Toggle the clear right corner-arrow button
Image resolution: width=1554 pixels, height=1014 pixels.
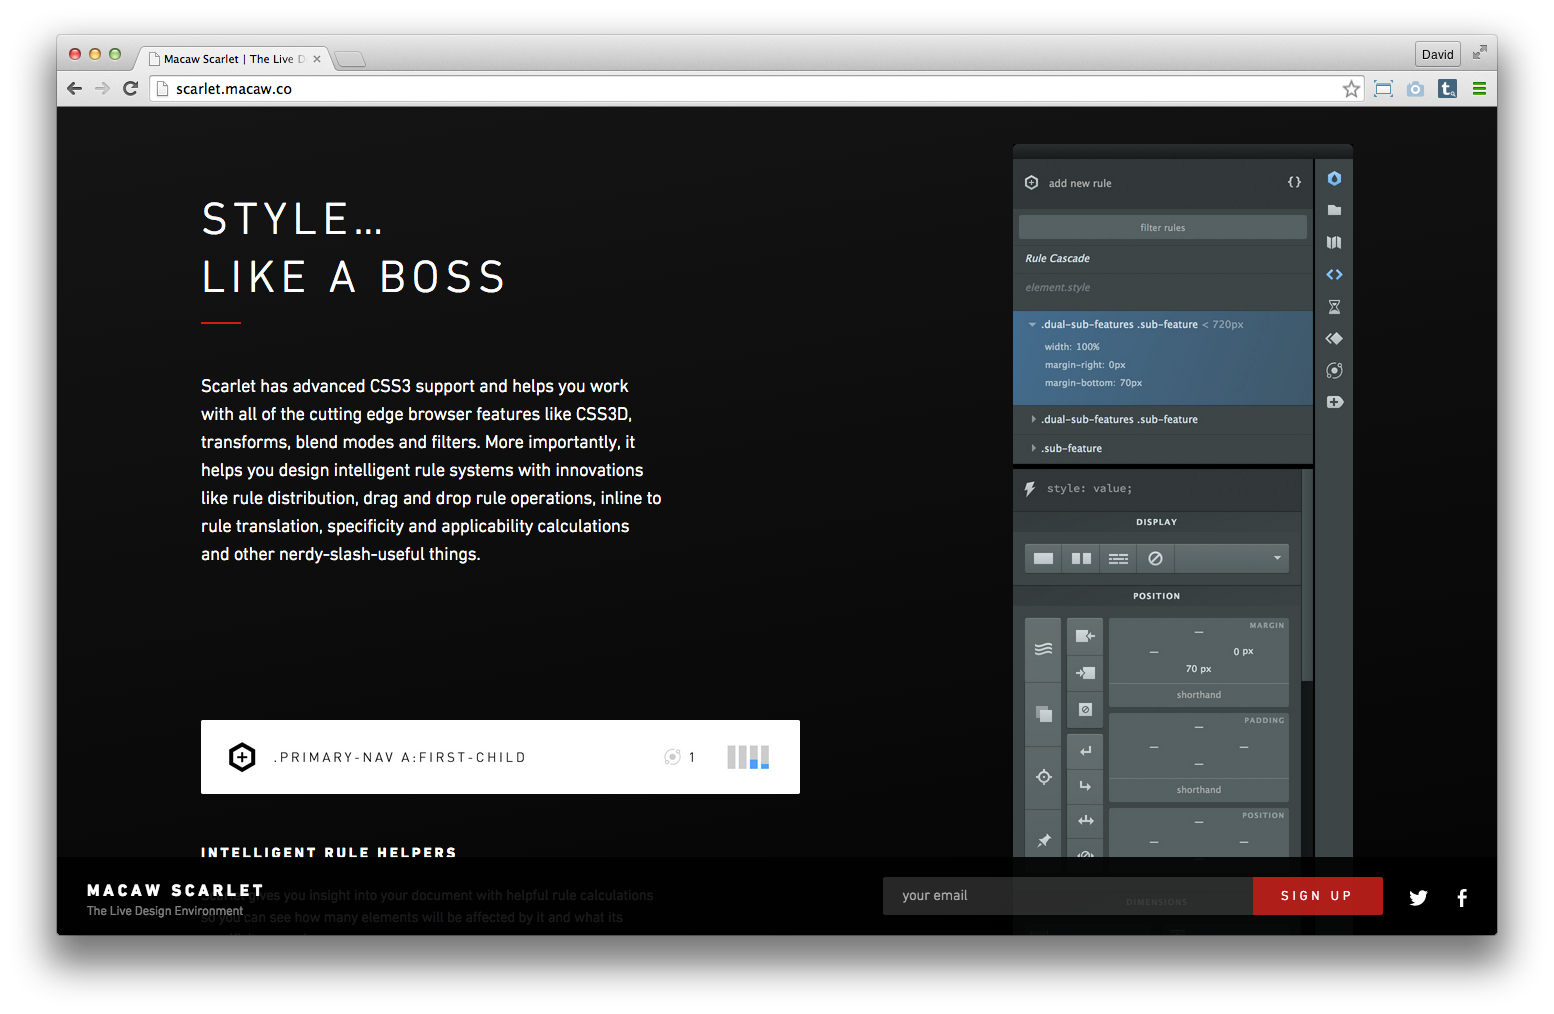(x=1085, y=786)
